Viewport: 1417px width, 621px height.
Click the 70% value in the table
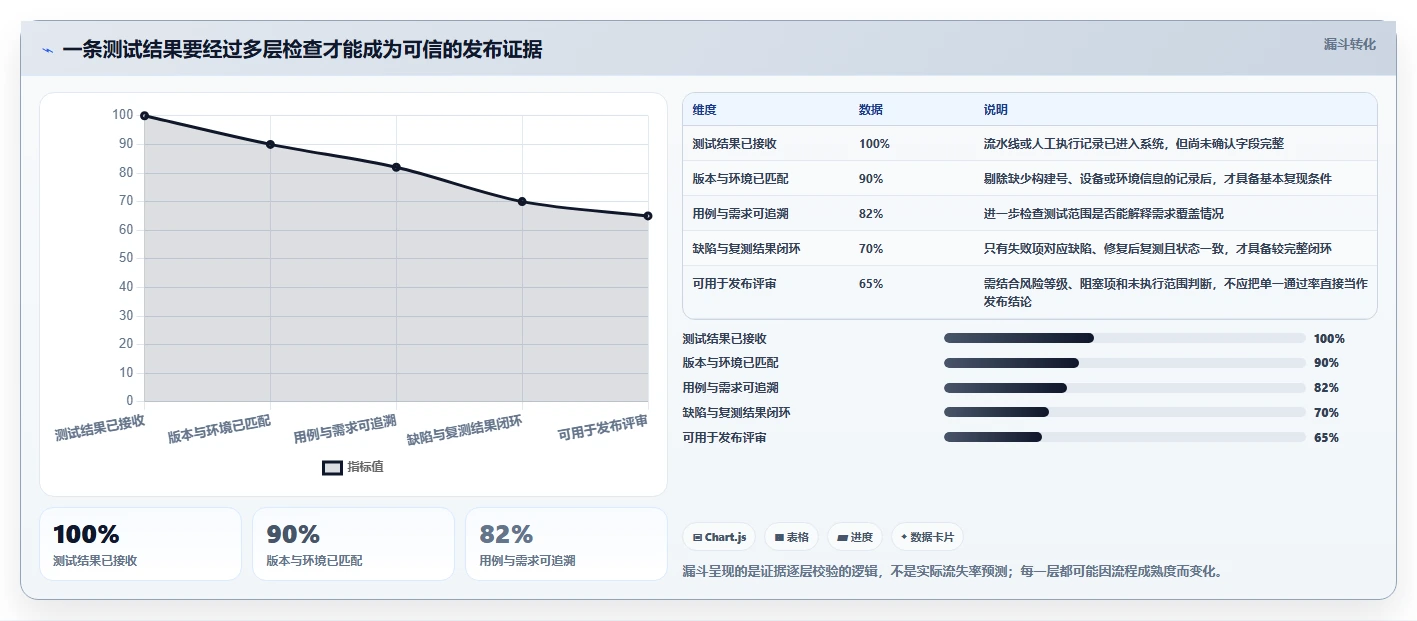(871, 248)
